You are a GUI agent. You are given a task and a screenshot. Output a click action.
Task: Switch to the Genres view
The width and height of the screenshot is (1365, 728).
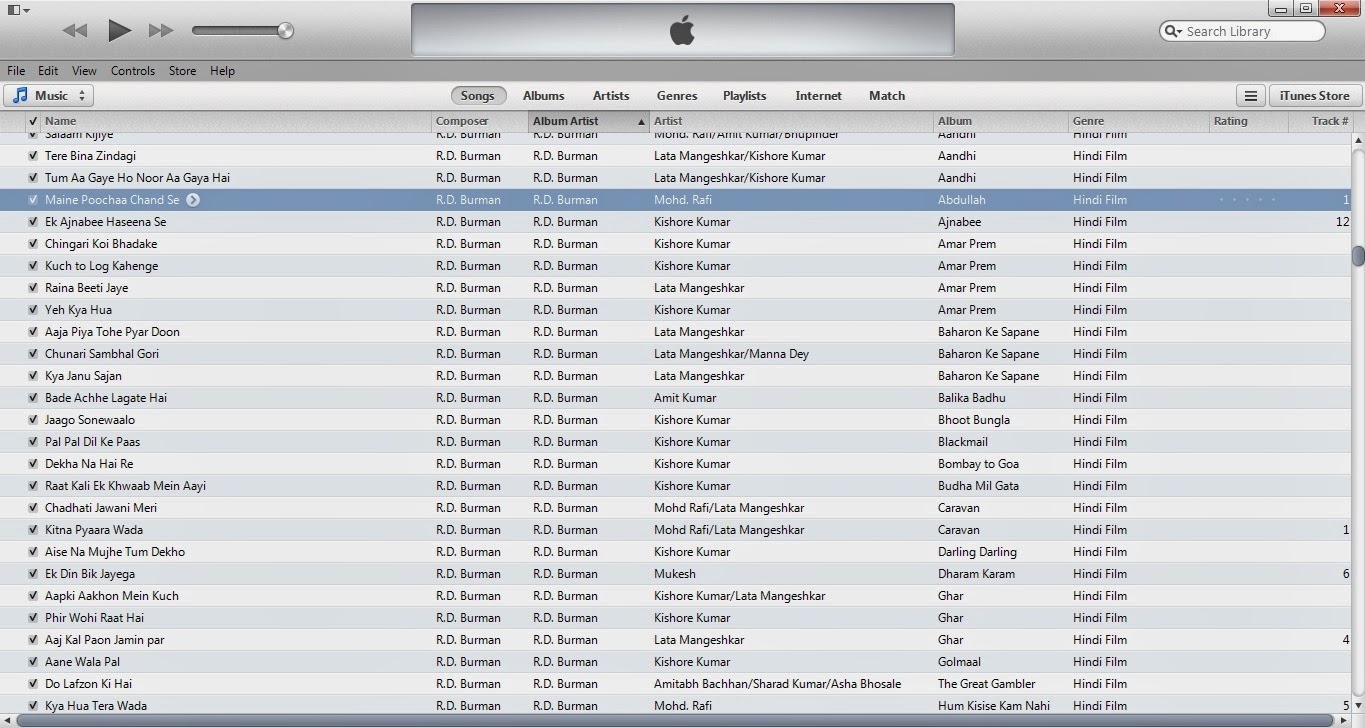(x=677, y=96)
